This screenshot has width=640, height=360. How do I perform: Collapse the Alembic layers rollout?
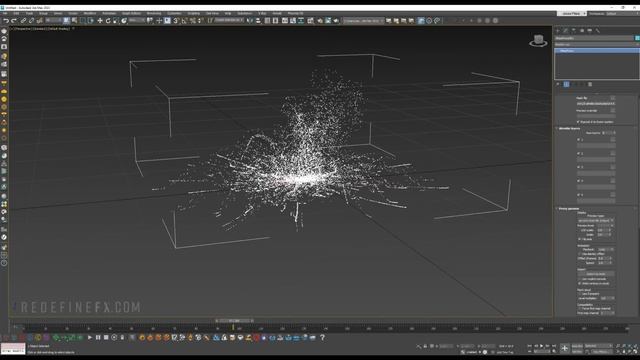[x=569, y=128]
